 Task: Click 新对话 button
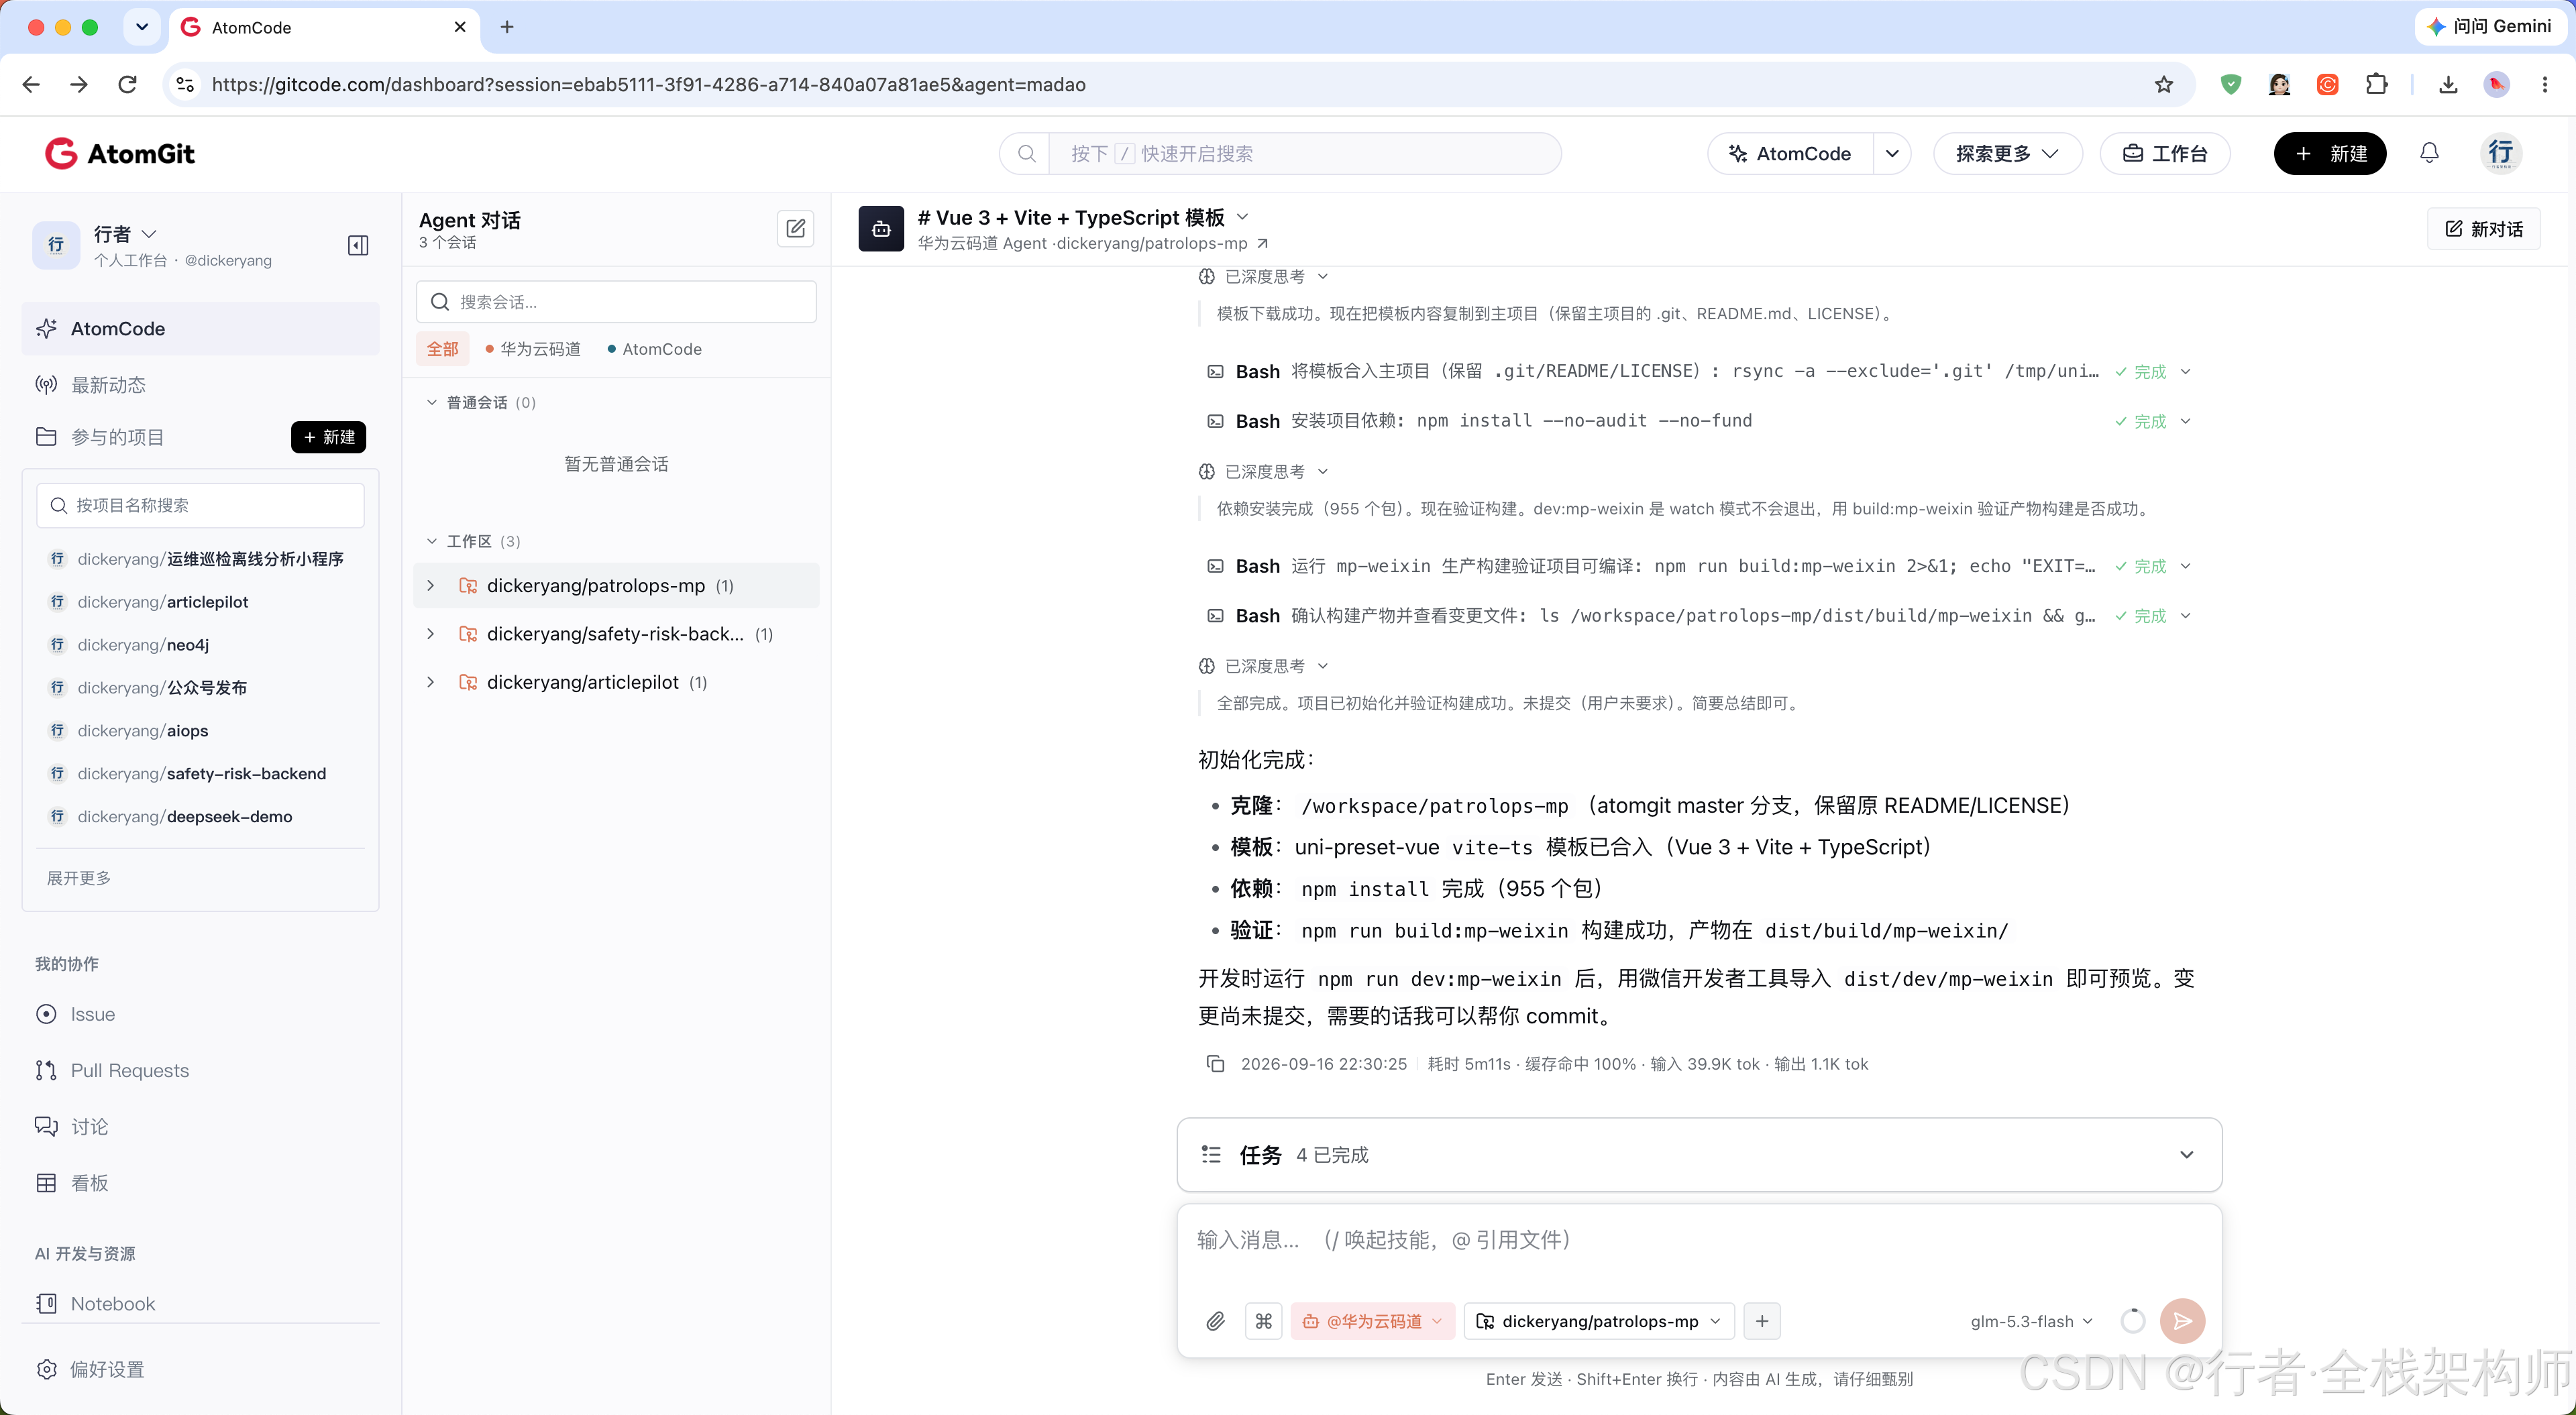click(x=2483, y=229)
